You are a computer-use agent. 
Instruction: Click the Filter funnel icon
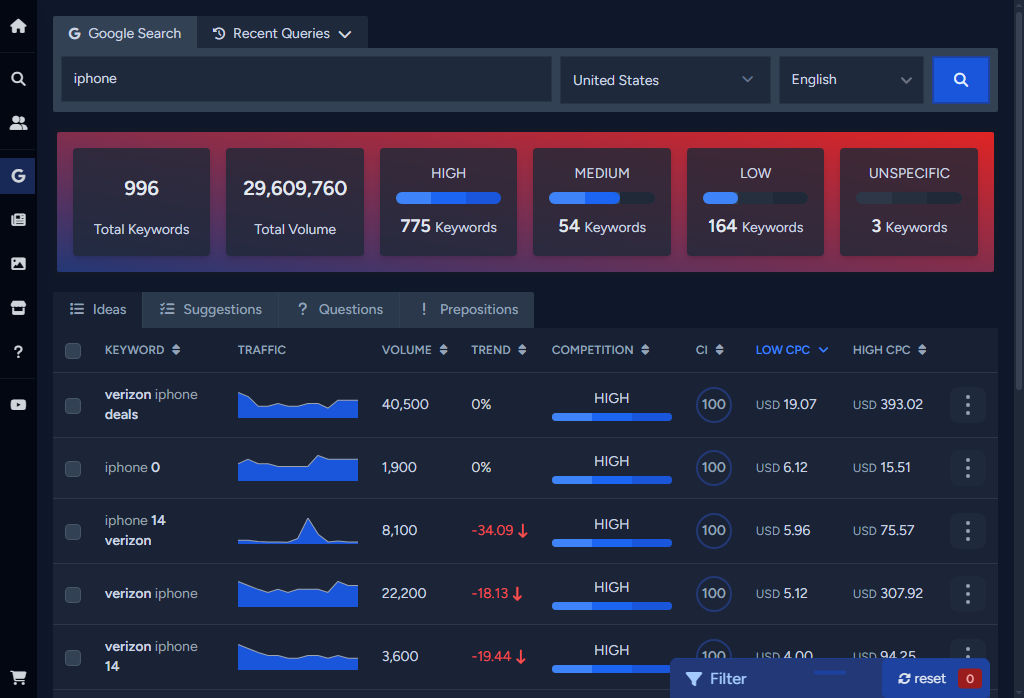click(694, 679)
